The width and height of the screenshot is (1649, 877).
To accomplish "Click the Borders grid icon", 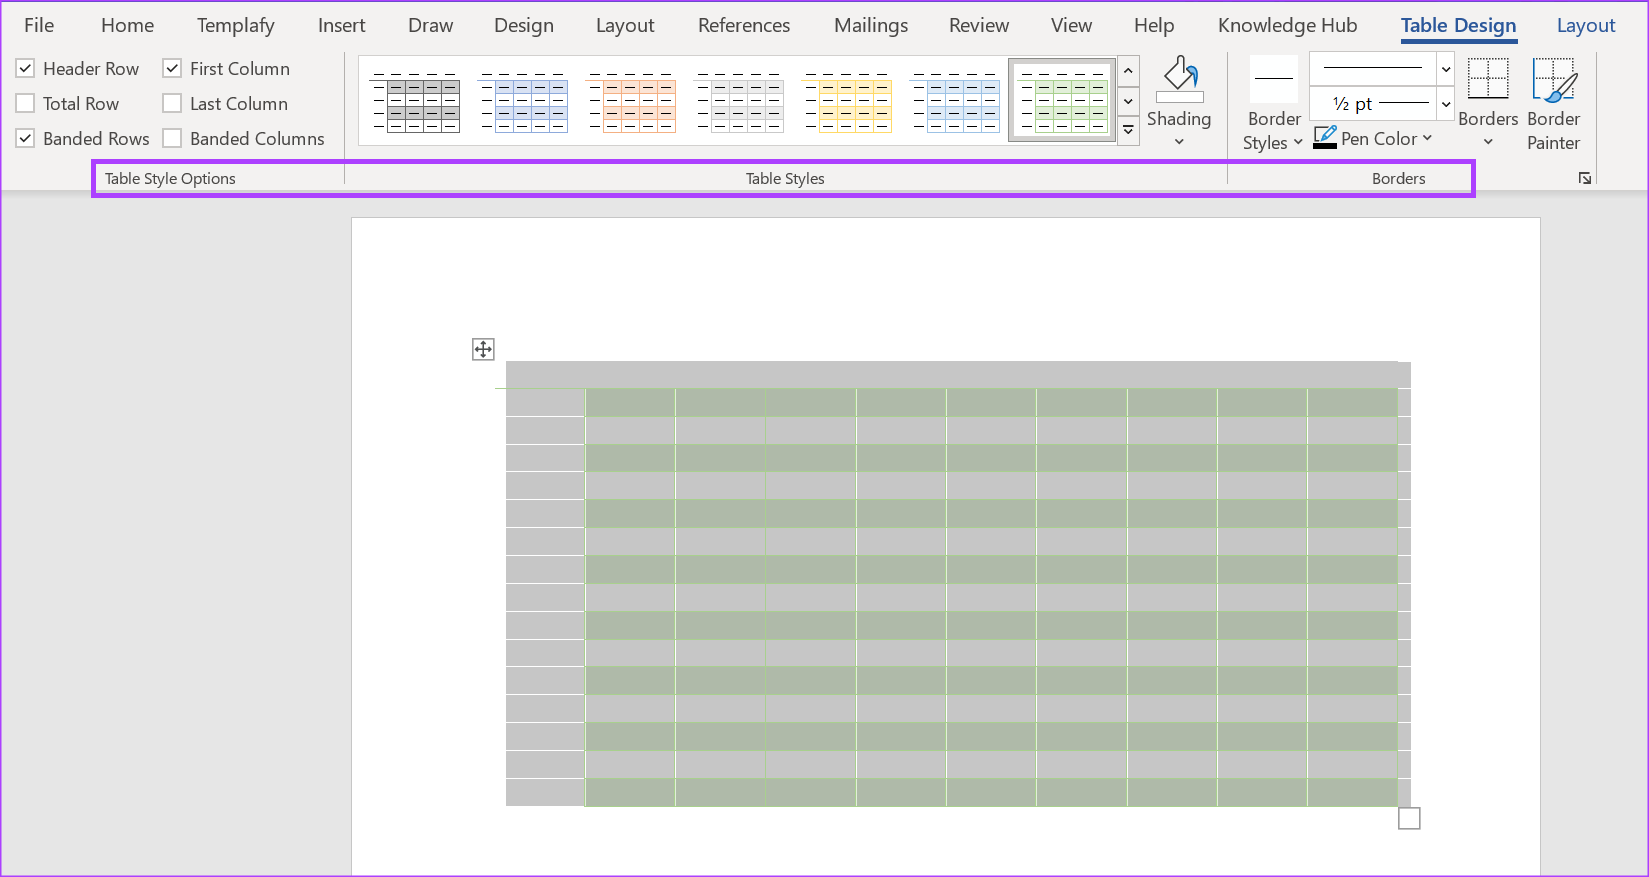I will (x=1487, y=79).
